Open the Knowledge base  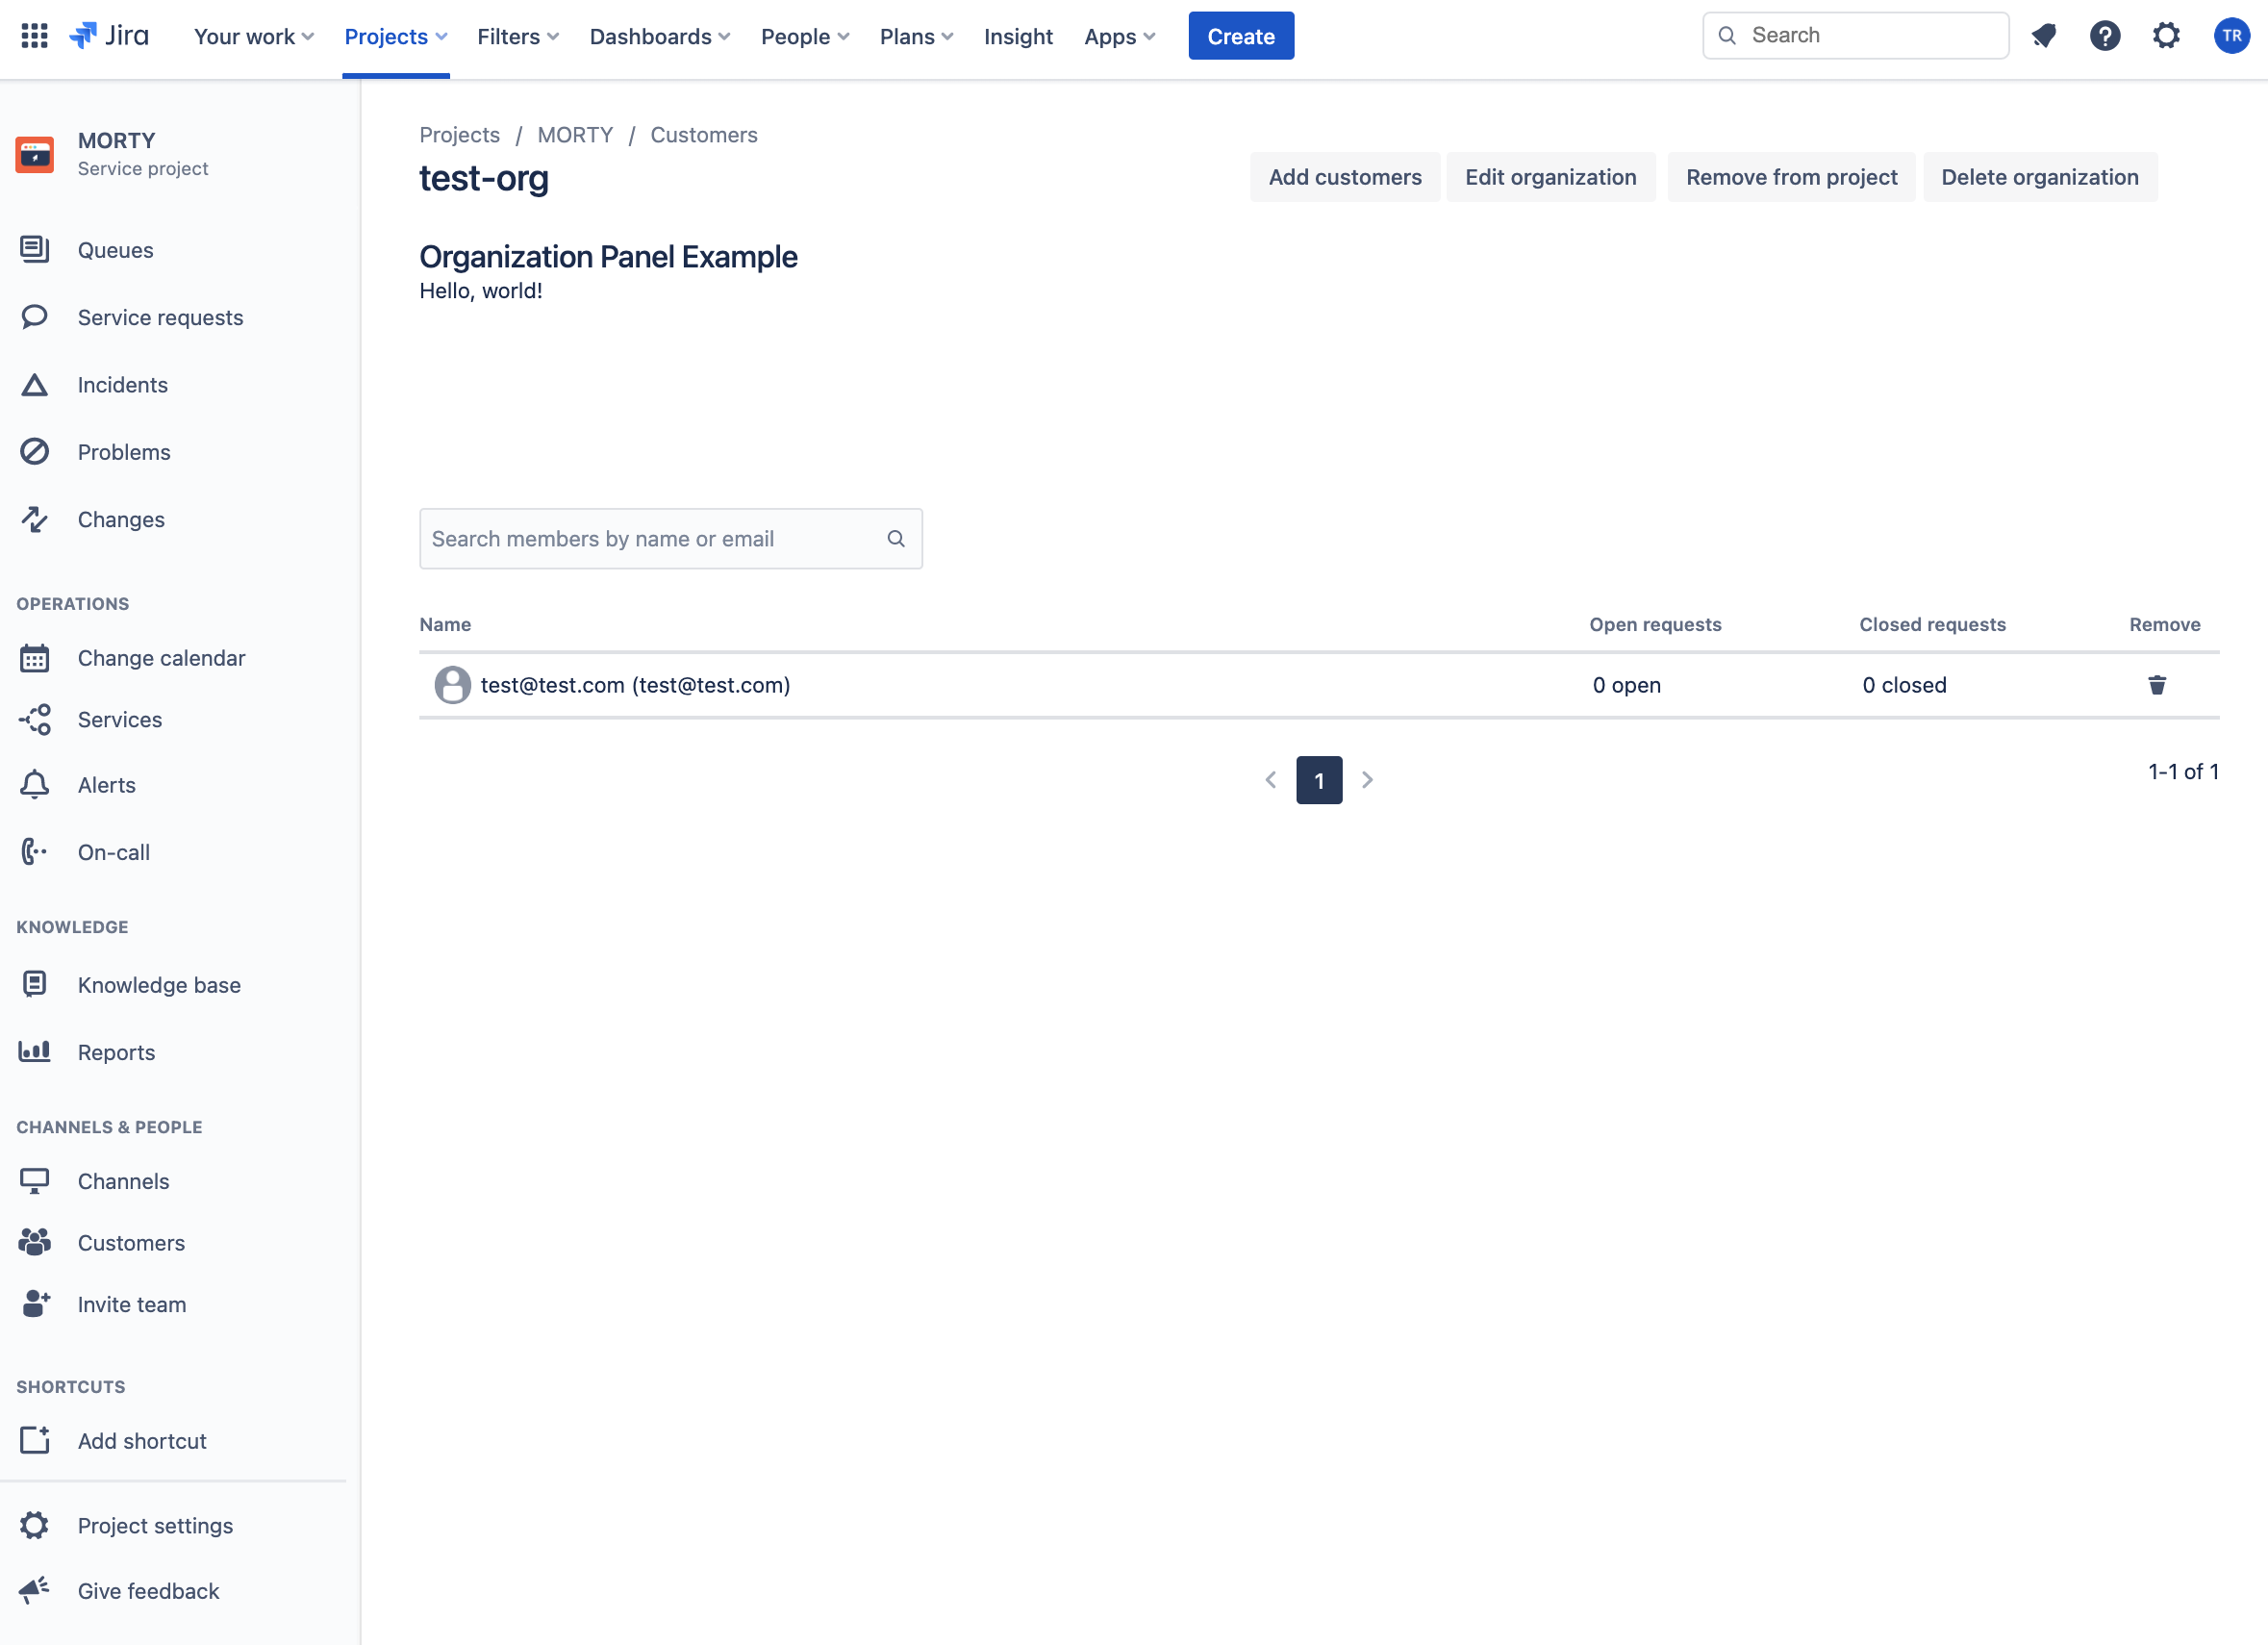coord(159,984)
